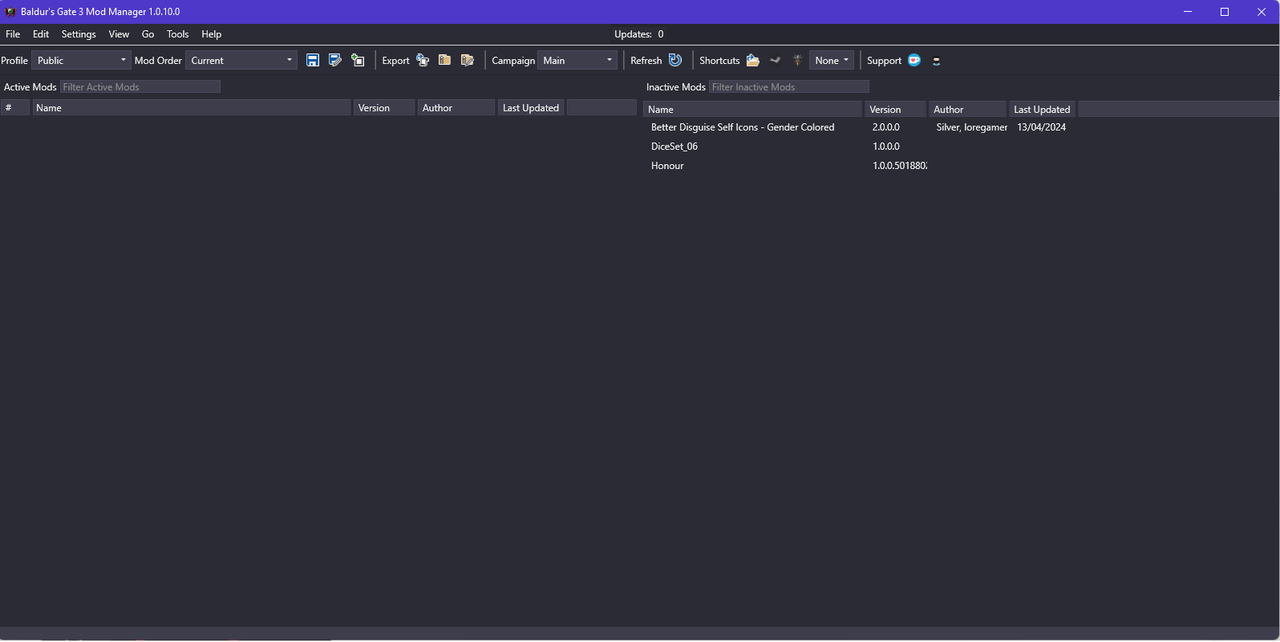Click the Save Load Order floppy icon

click(x=313, y=60)
